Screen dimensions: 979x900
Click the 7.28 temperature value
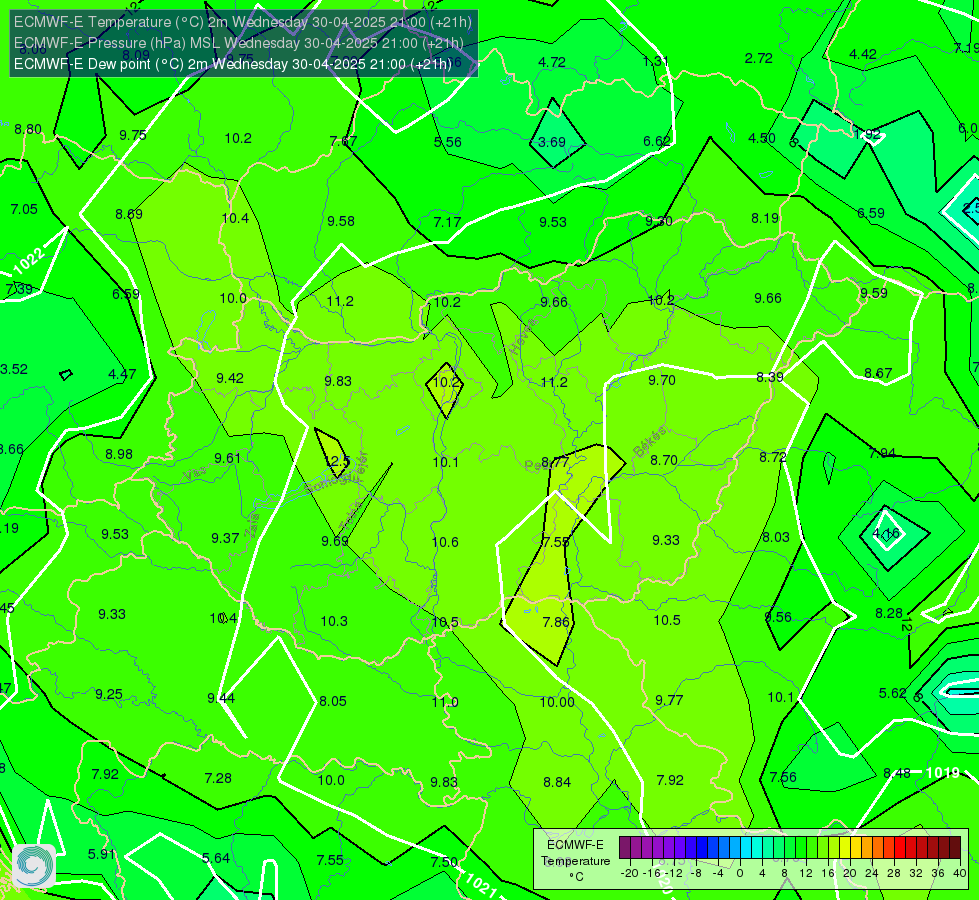click(218, 778)
